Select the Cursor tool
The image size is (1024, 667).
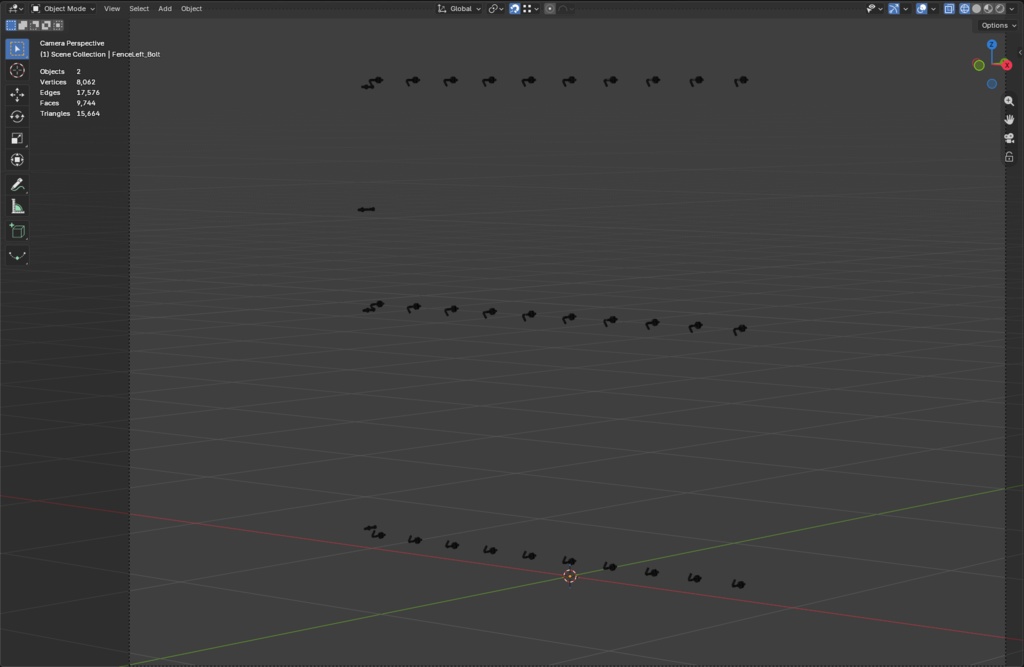click(17, 71)
